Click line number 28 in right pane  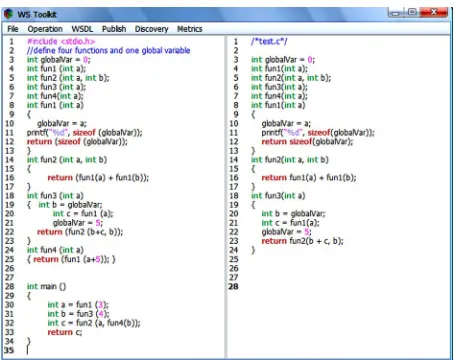(x=233, y=286)
